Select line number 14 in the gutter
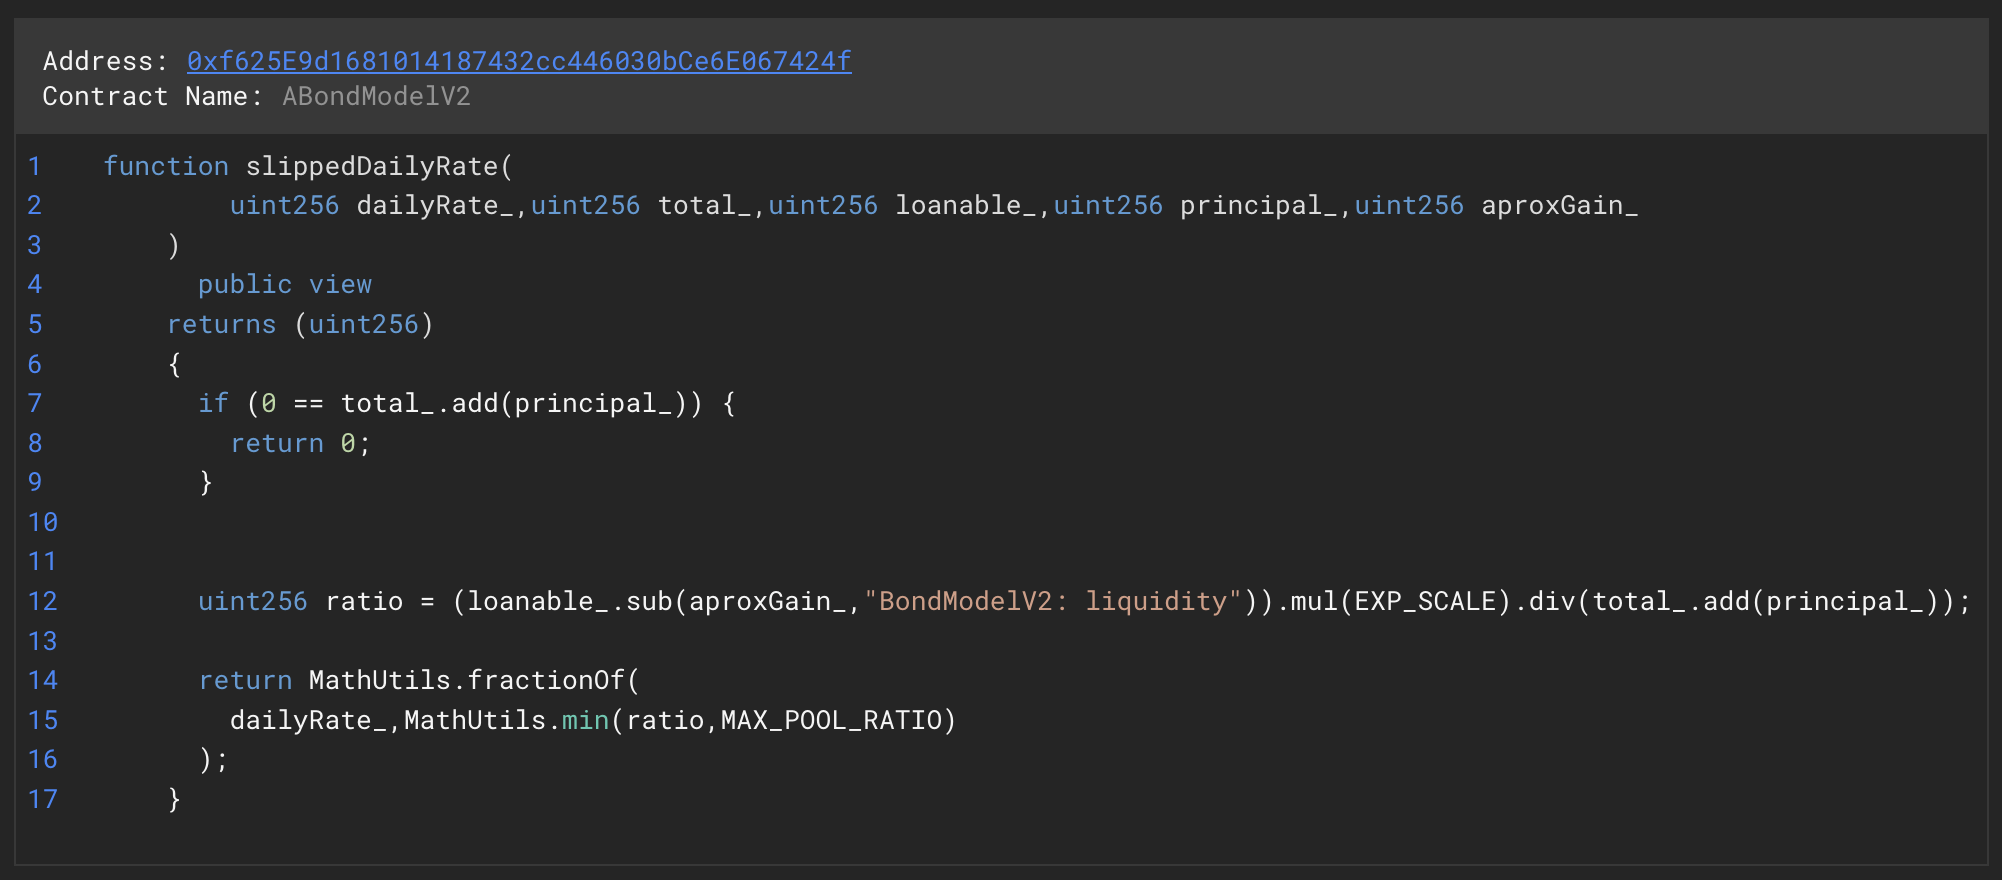Image resolution: width=2002 pixels, height=880 pixels. (x=42, y=680)
